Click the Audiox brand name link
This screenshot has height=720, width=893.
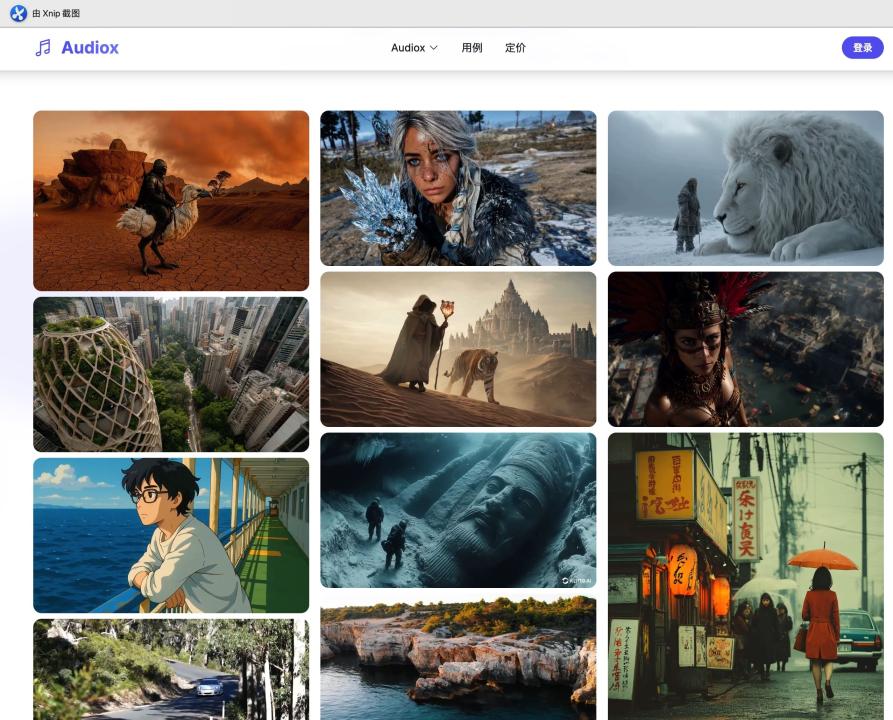(90, 48)
